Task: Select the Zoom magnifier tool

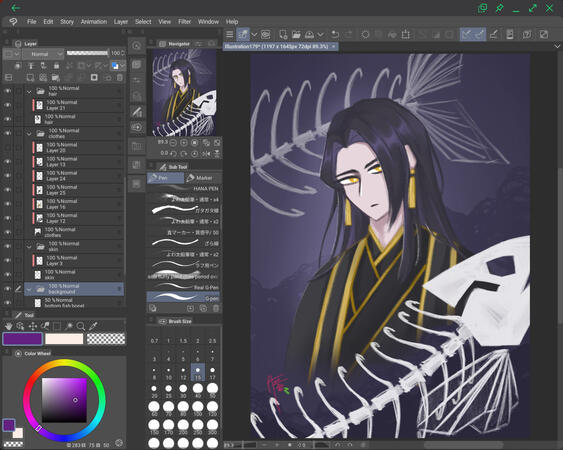Action: click(81, 326)
